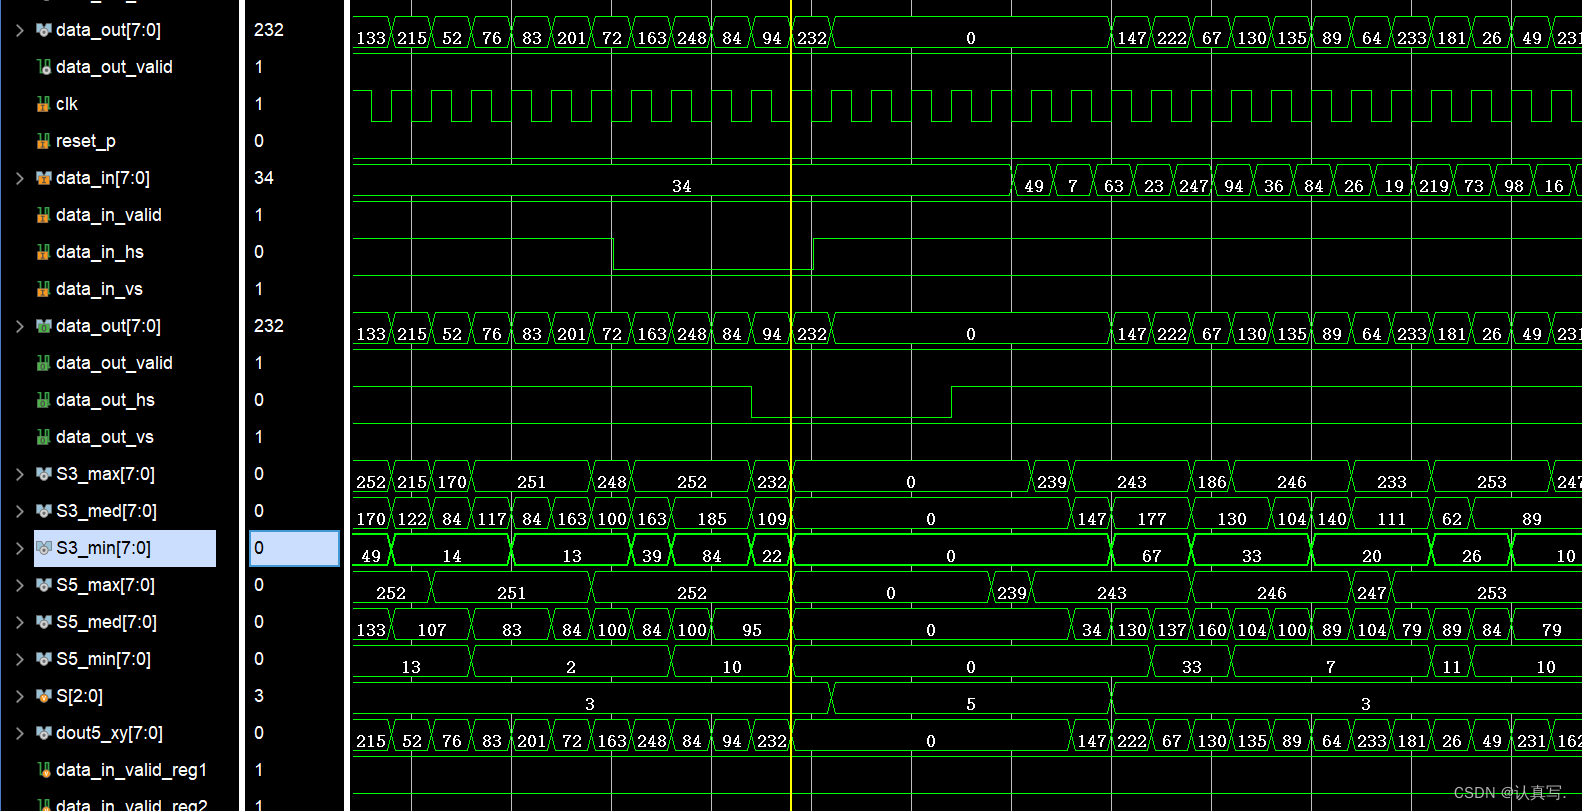The image size is (1582, 811).
Task: Click the S5_max bus icon
Action: 43,585
